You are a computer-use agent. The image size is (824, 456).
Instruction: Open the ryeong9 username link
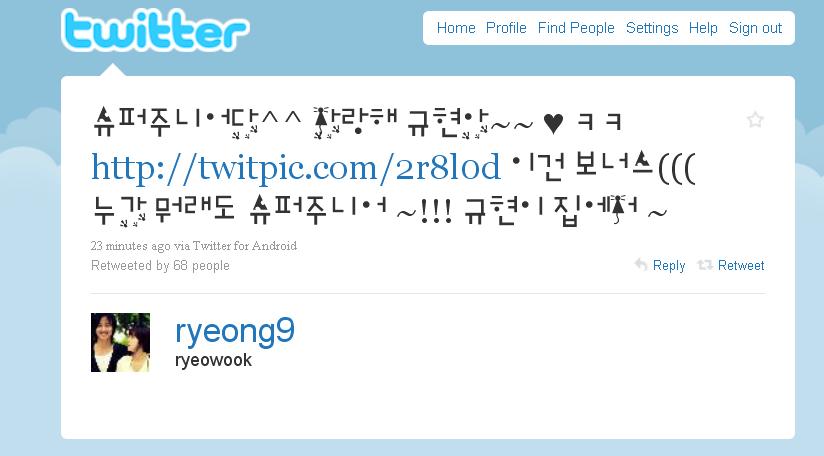(x=235, y=332)
